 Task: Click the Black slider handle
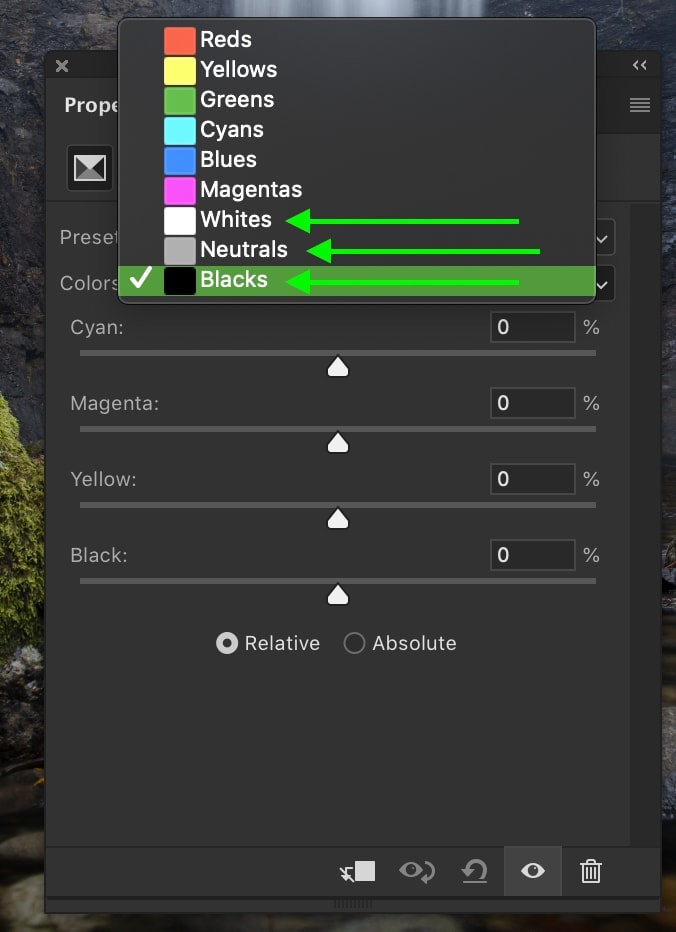coord(338,594)
